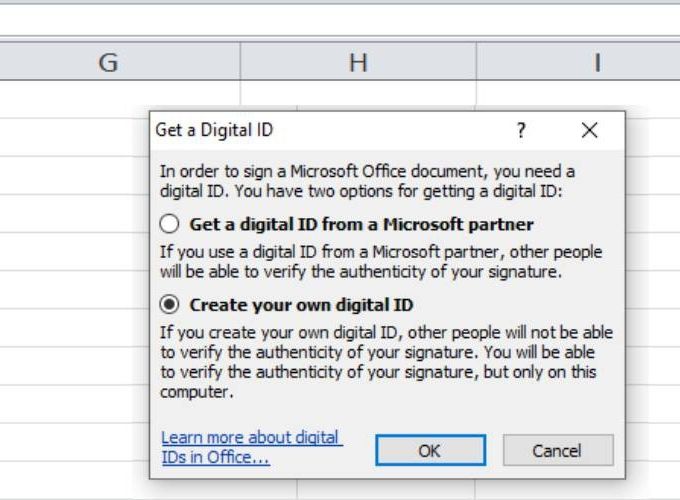Dismiss the dialog using Cancel
Viewport: 680px width, 500px height.
coord(558,451)
